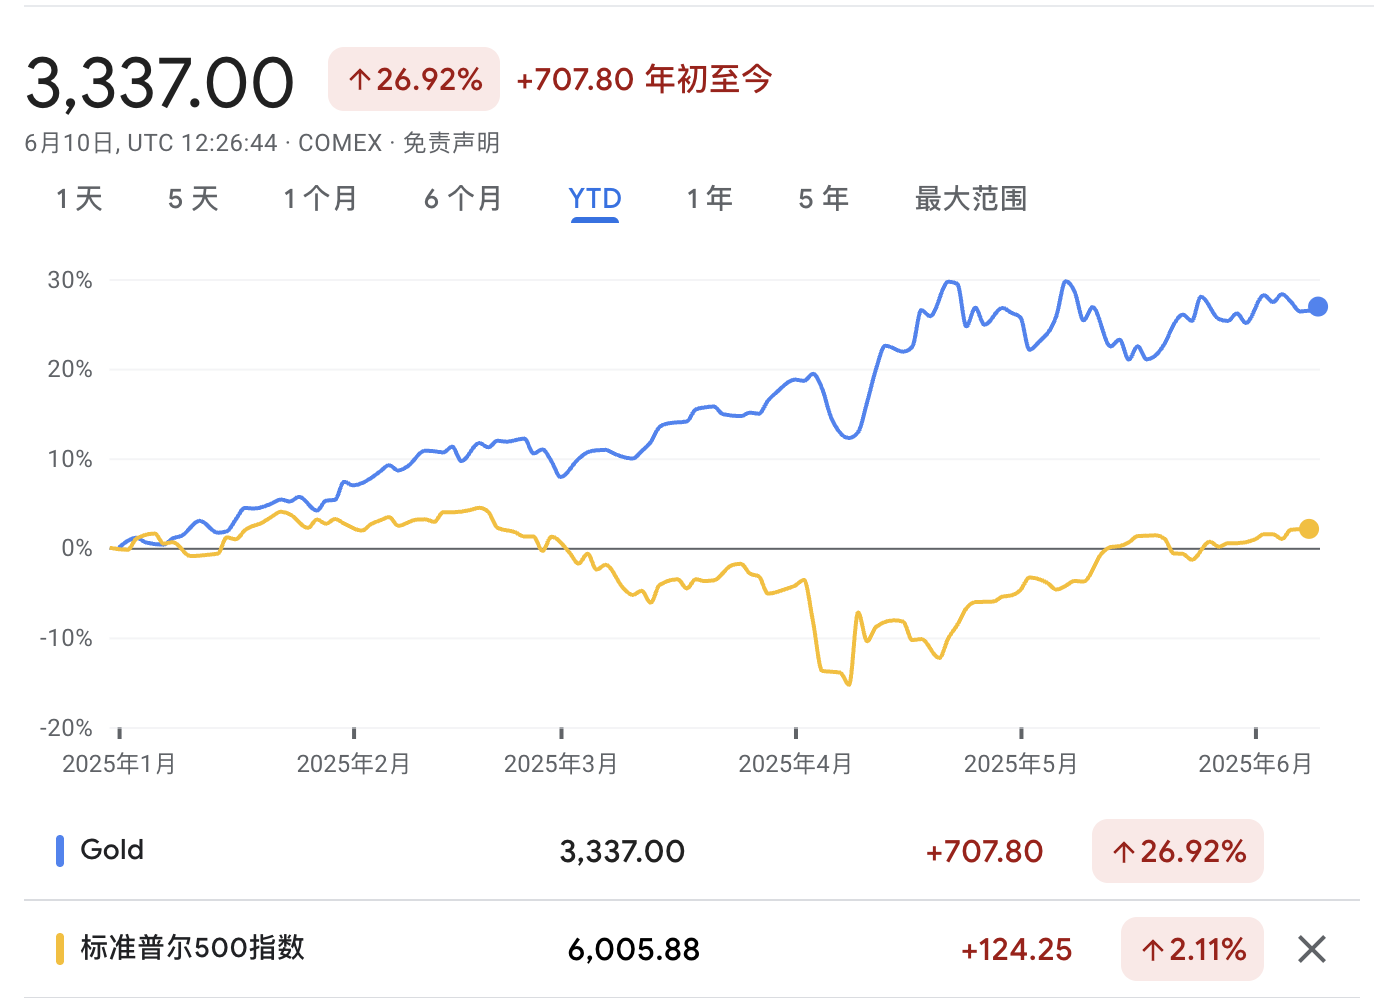
Task: Click the yellow 标准普尔500指数 legend color bar
Action: tap(60, 948)
